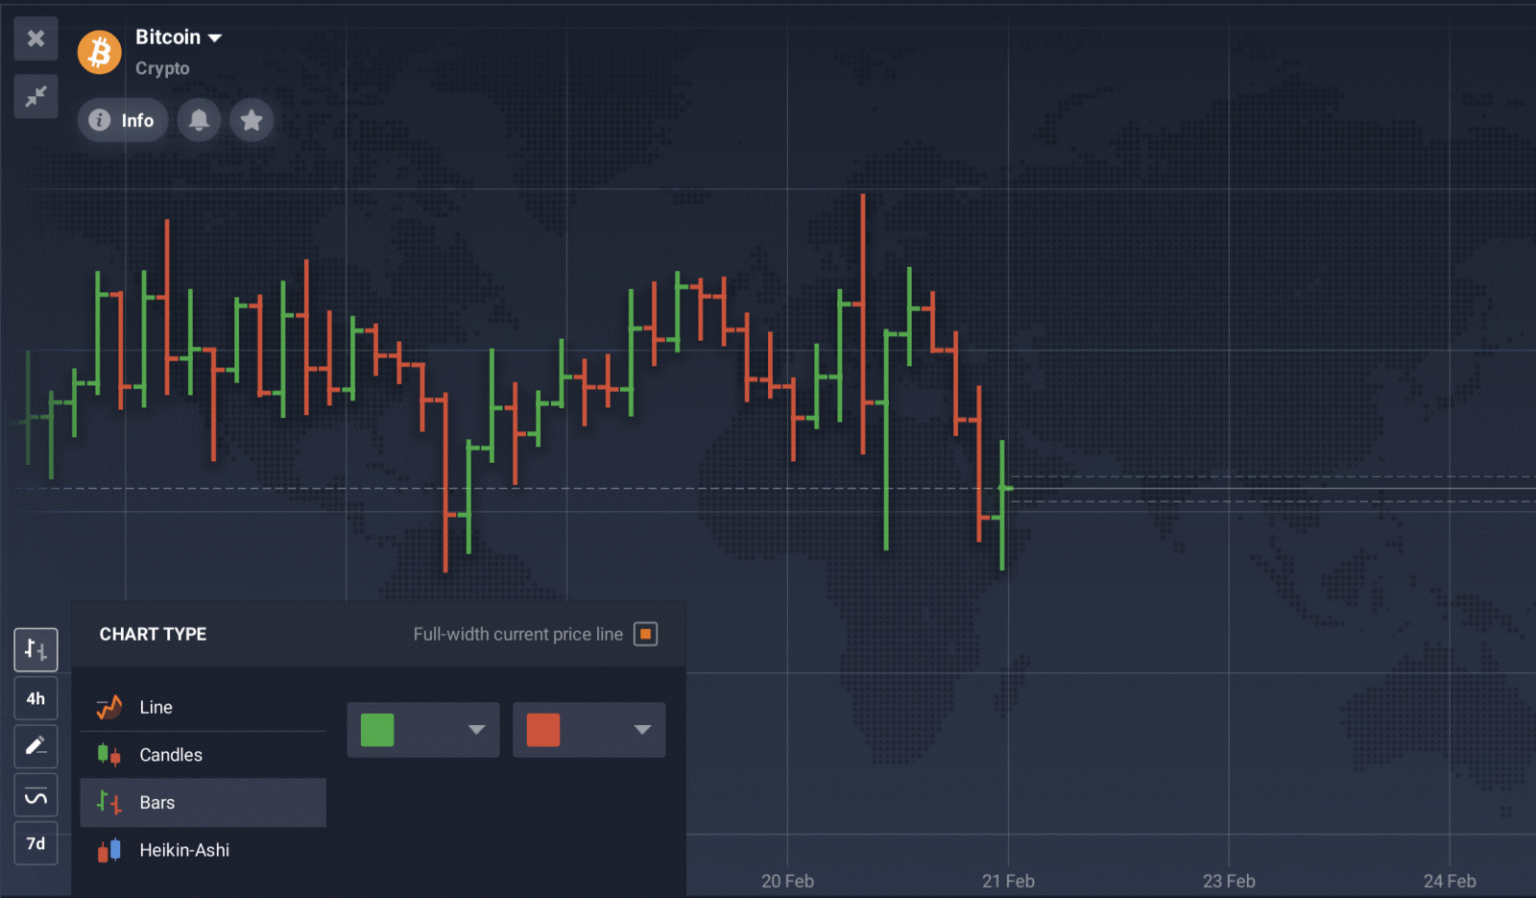
Task: Change the 4h candle interval
Action: click(36, 699)
